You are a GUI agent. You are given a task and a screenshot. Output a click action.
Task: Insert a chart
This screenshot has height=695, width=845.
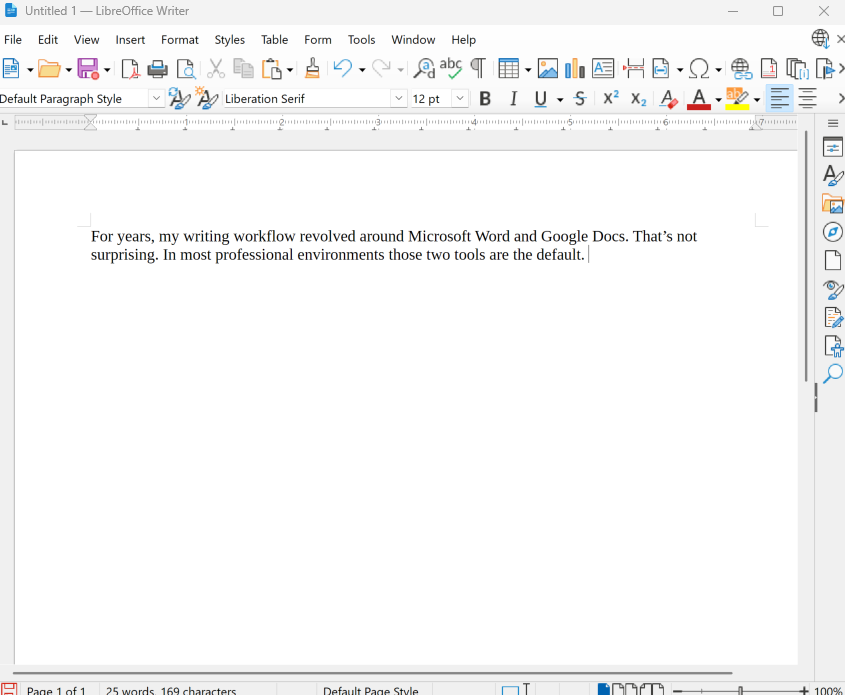click(575, 68)
